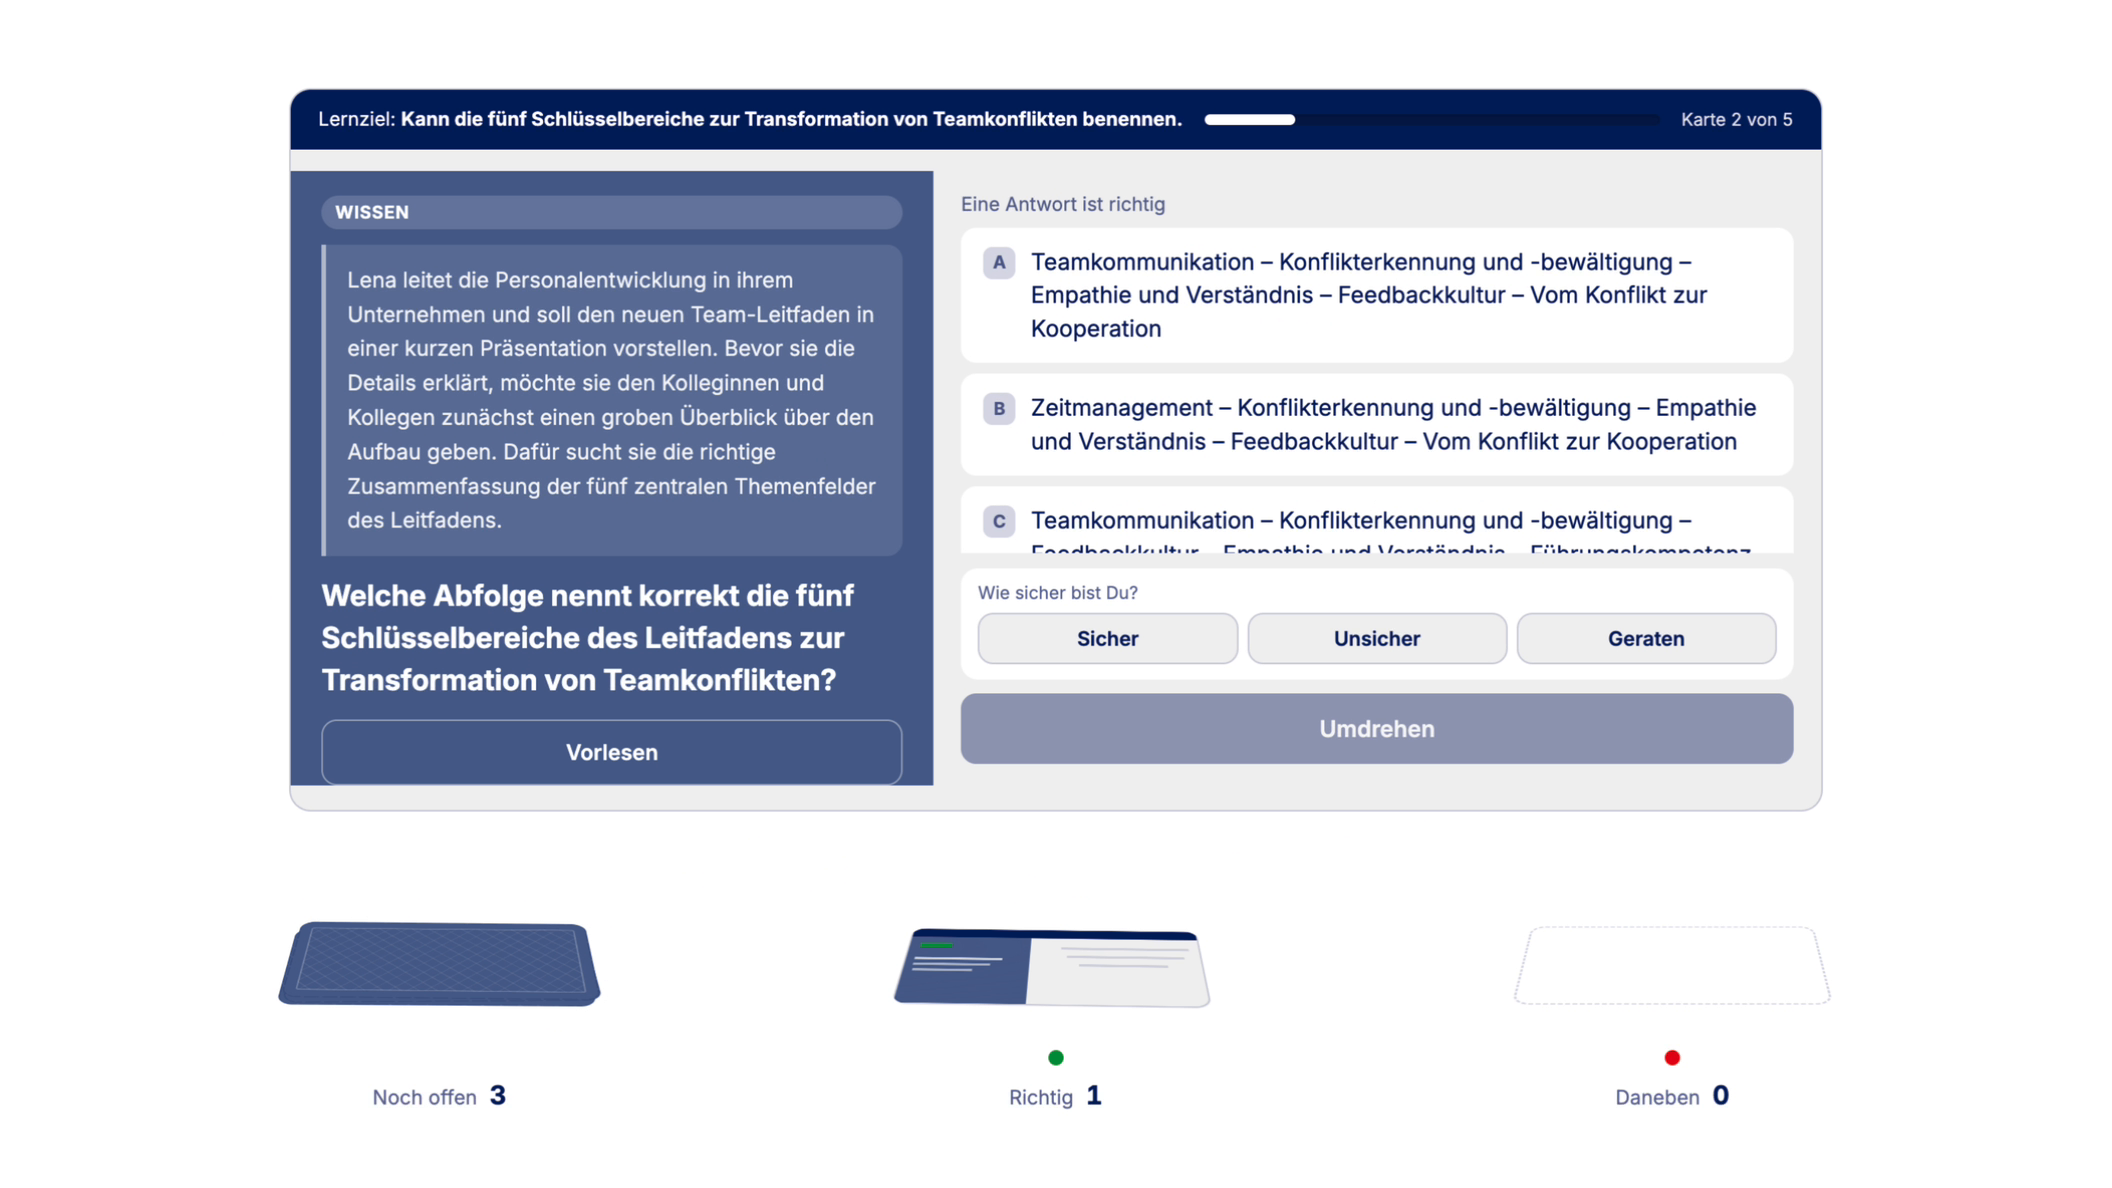Viewport: 2112px width, 1188px height.
Task: Click the green Richtig indicator dot
Action: pos(1055,1057)
